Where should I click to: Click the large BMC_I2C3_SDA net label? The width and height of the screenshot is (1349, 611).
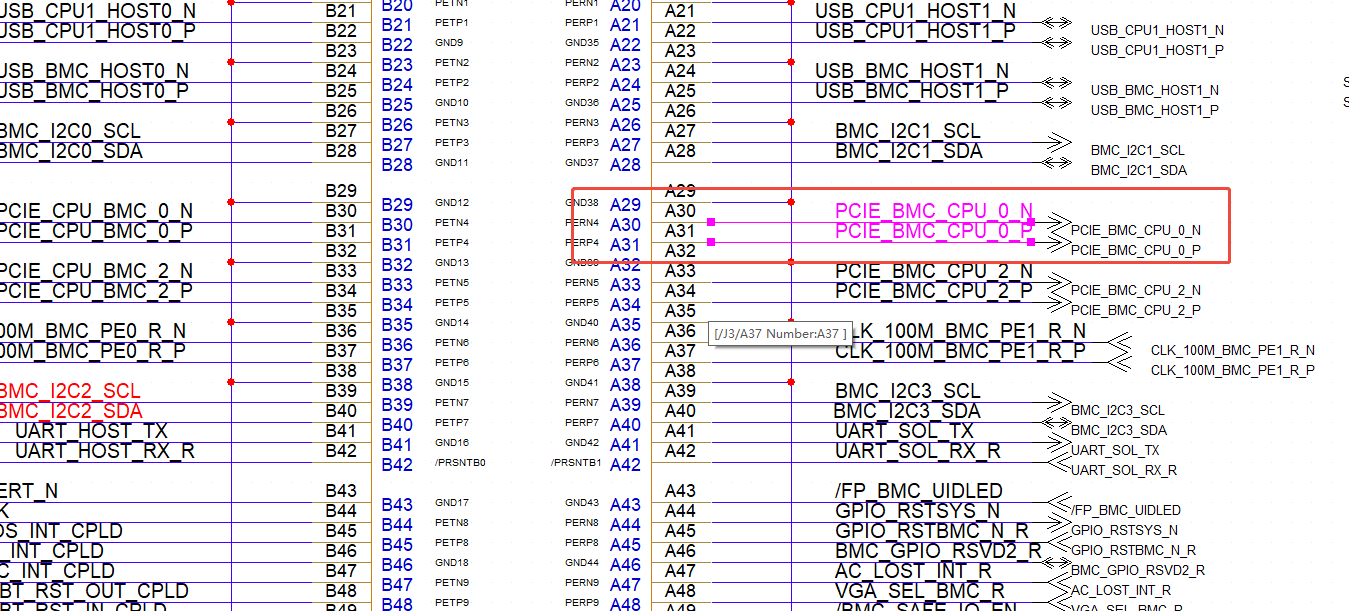click(907, 411)
